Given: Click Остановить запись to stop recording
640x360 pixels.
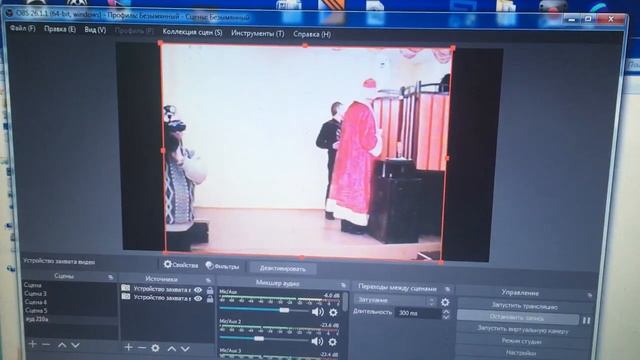Looking at the screenshot, I should click(x=518, y=317).
